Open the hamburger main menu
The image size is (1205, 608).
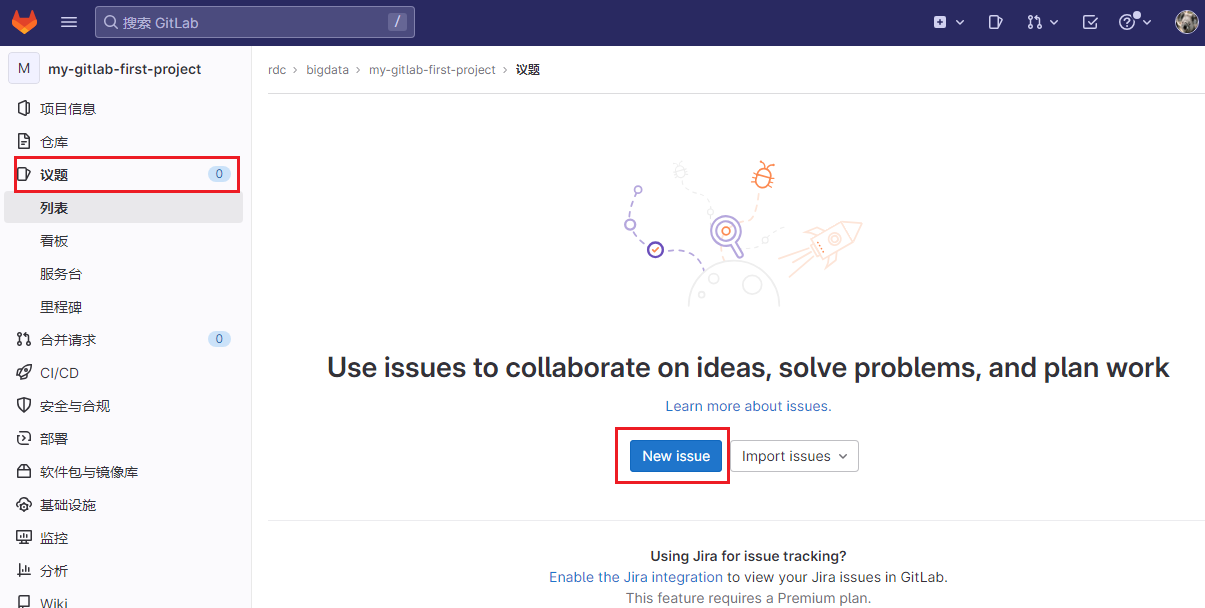tap(69, 22)
